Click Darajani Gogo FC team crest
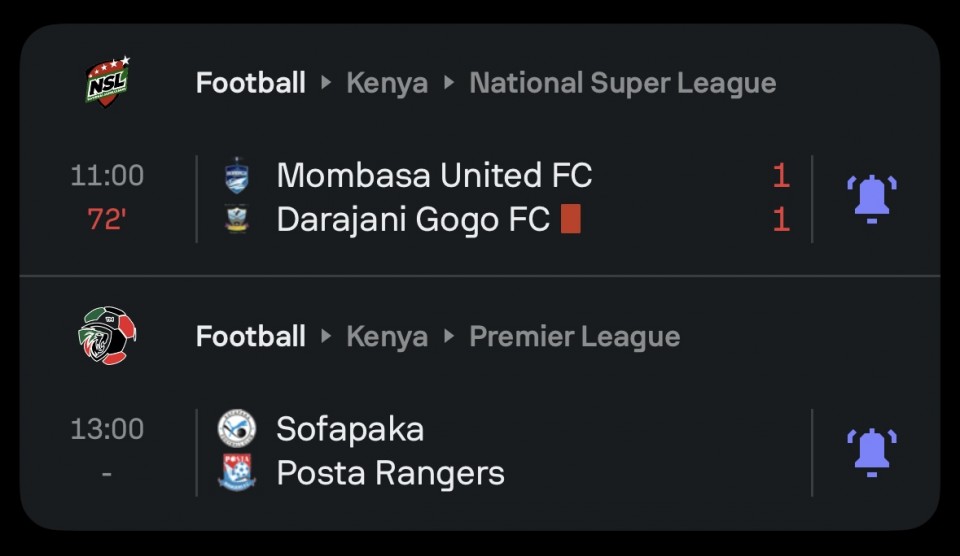 pyautogui.click(x=237, y=219)
